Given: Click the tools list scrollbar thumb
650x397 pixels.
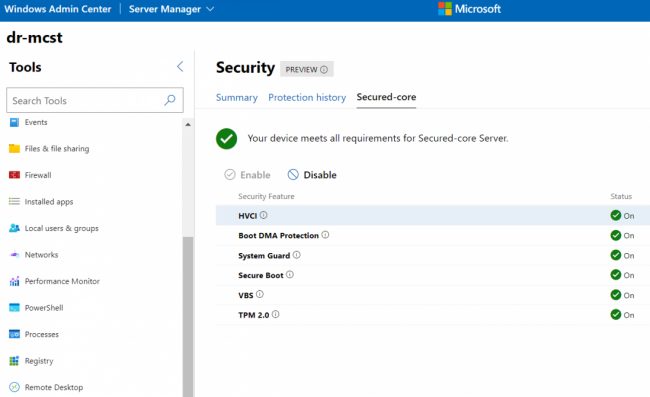Looking at the screenshot, I should coord(188,317).
